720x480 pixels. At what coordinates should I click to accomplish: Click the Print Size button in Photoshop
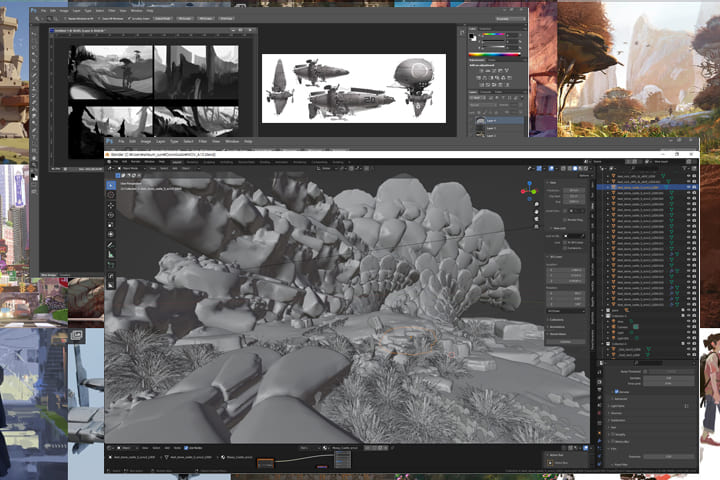point(226,19)
